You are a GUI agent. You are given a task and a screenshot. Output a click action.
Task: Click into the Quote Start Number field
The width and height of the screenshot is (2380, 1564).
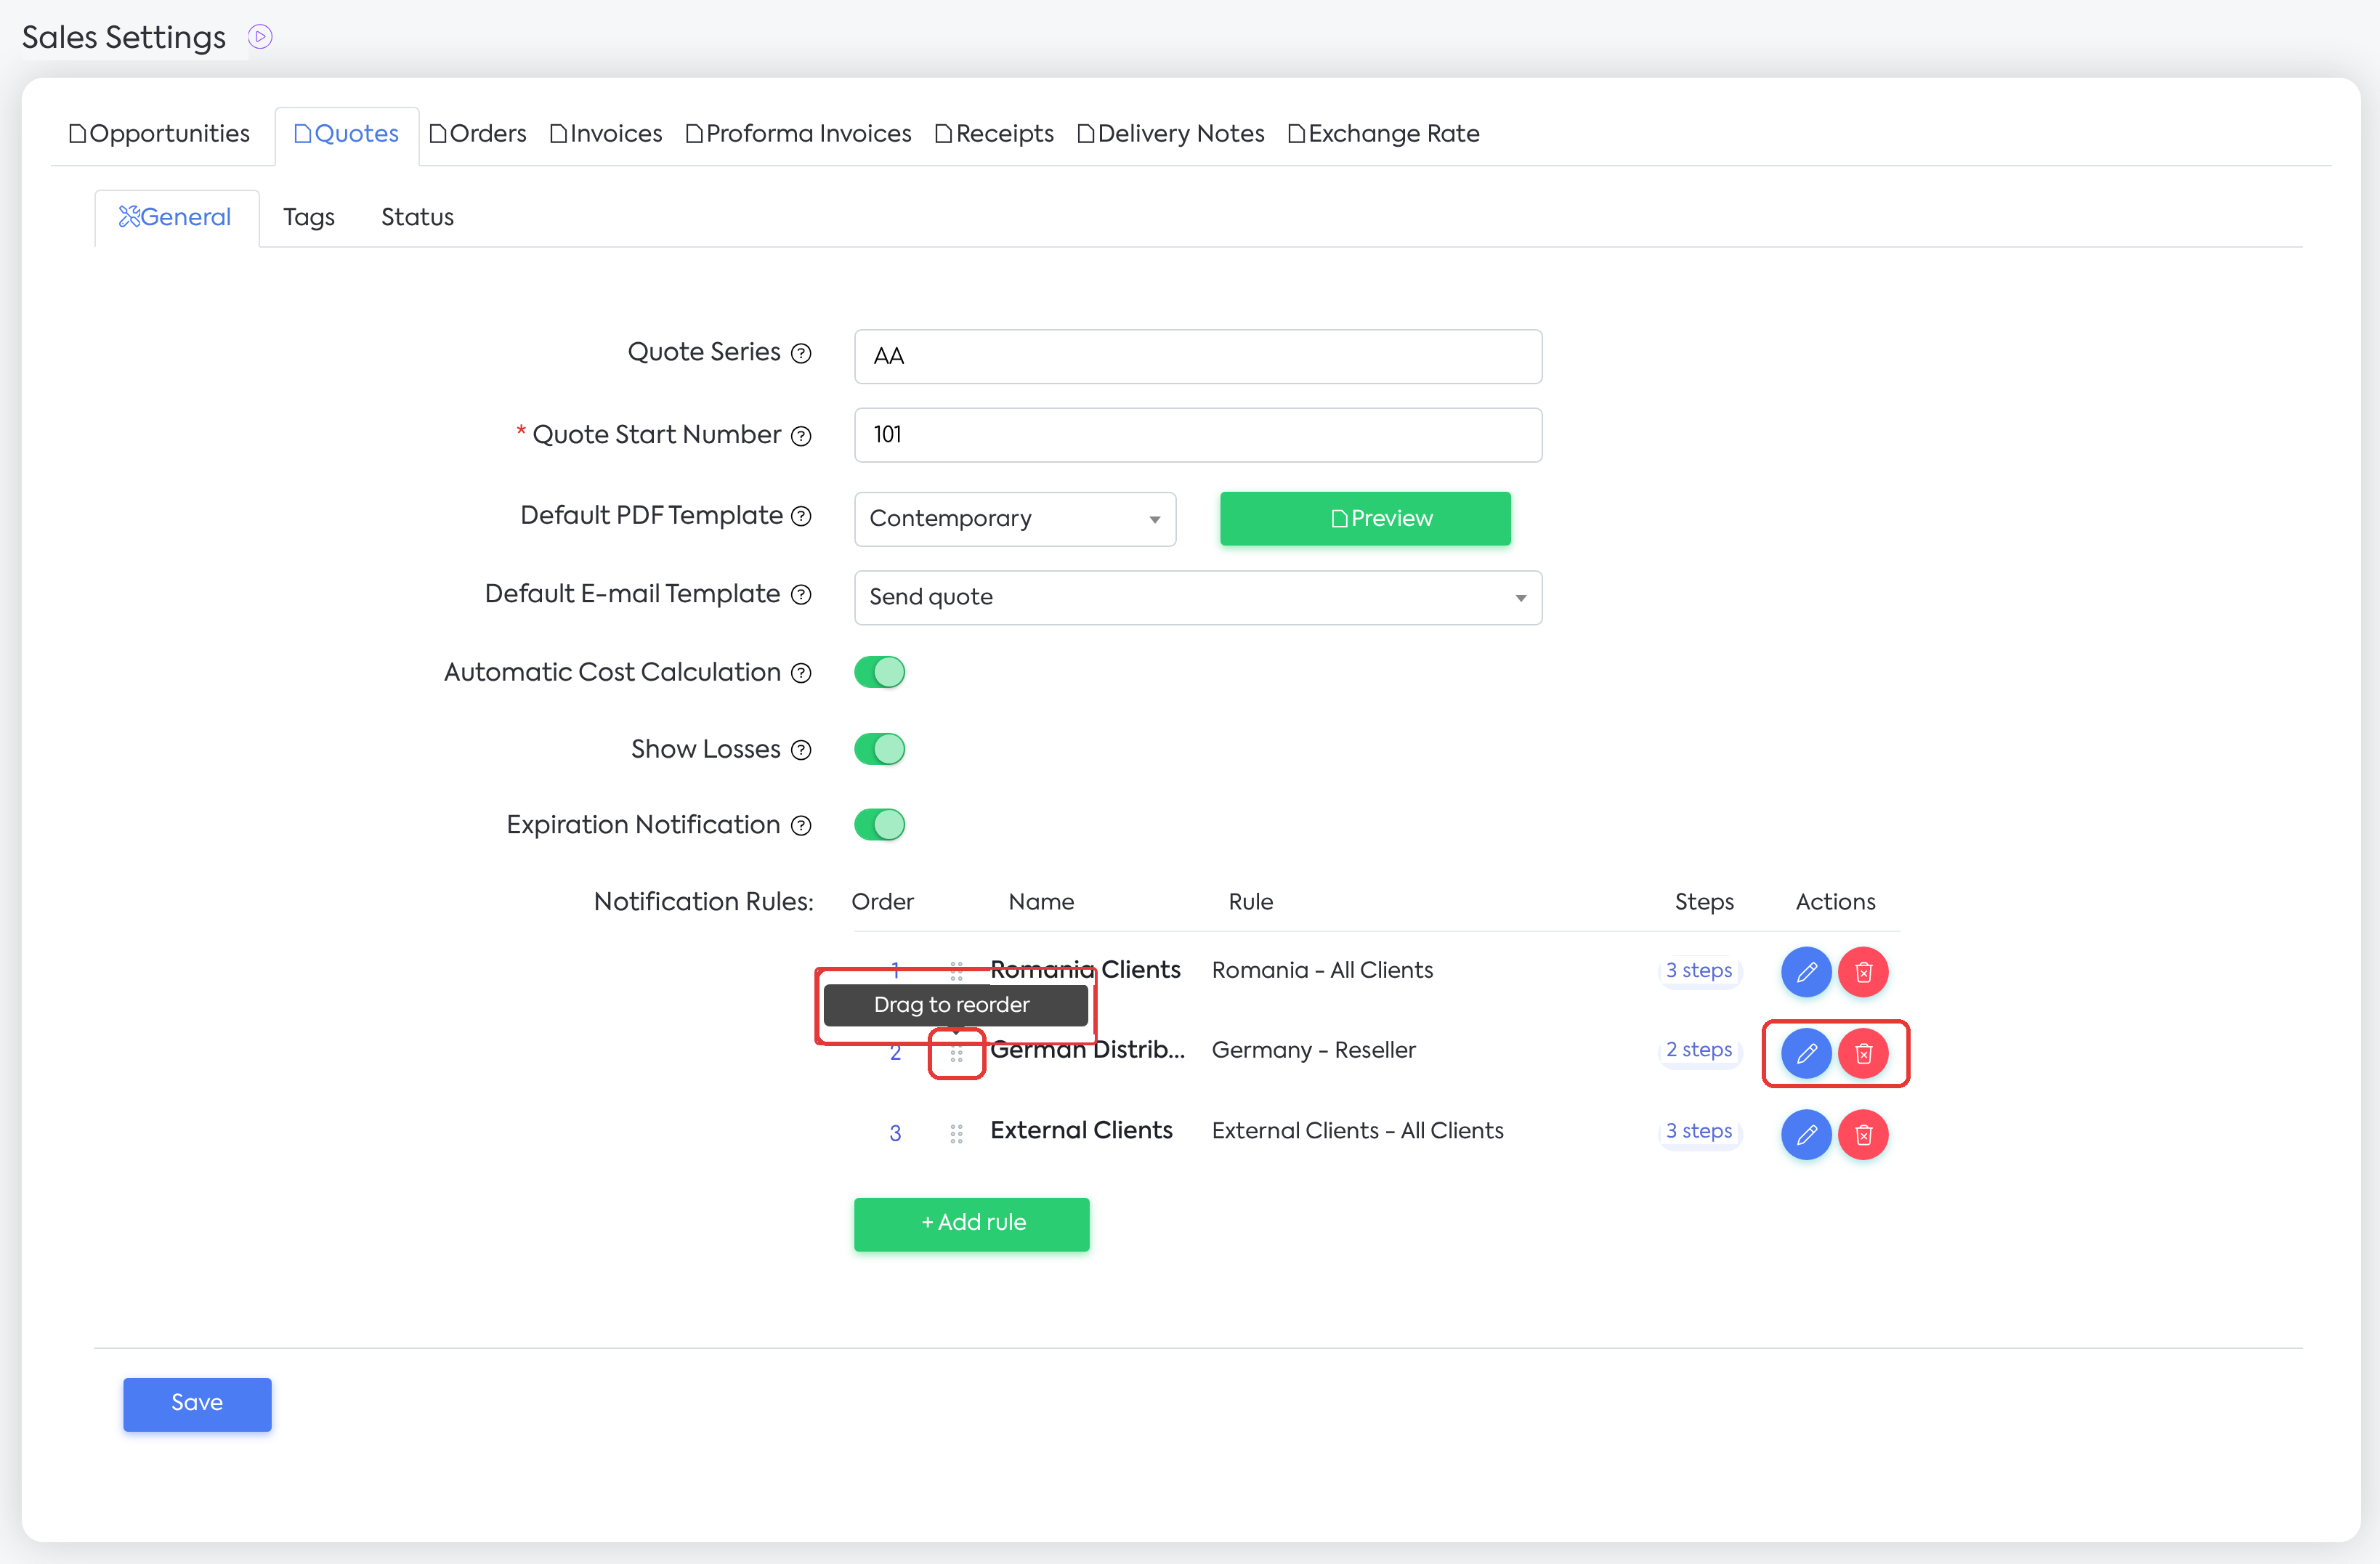click(x=1198, y=436)
